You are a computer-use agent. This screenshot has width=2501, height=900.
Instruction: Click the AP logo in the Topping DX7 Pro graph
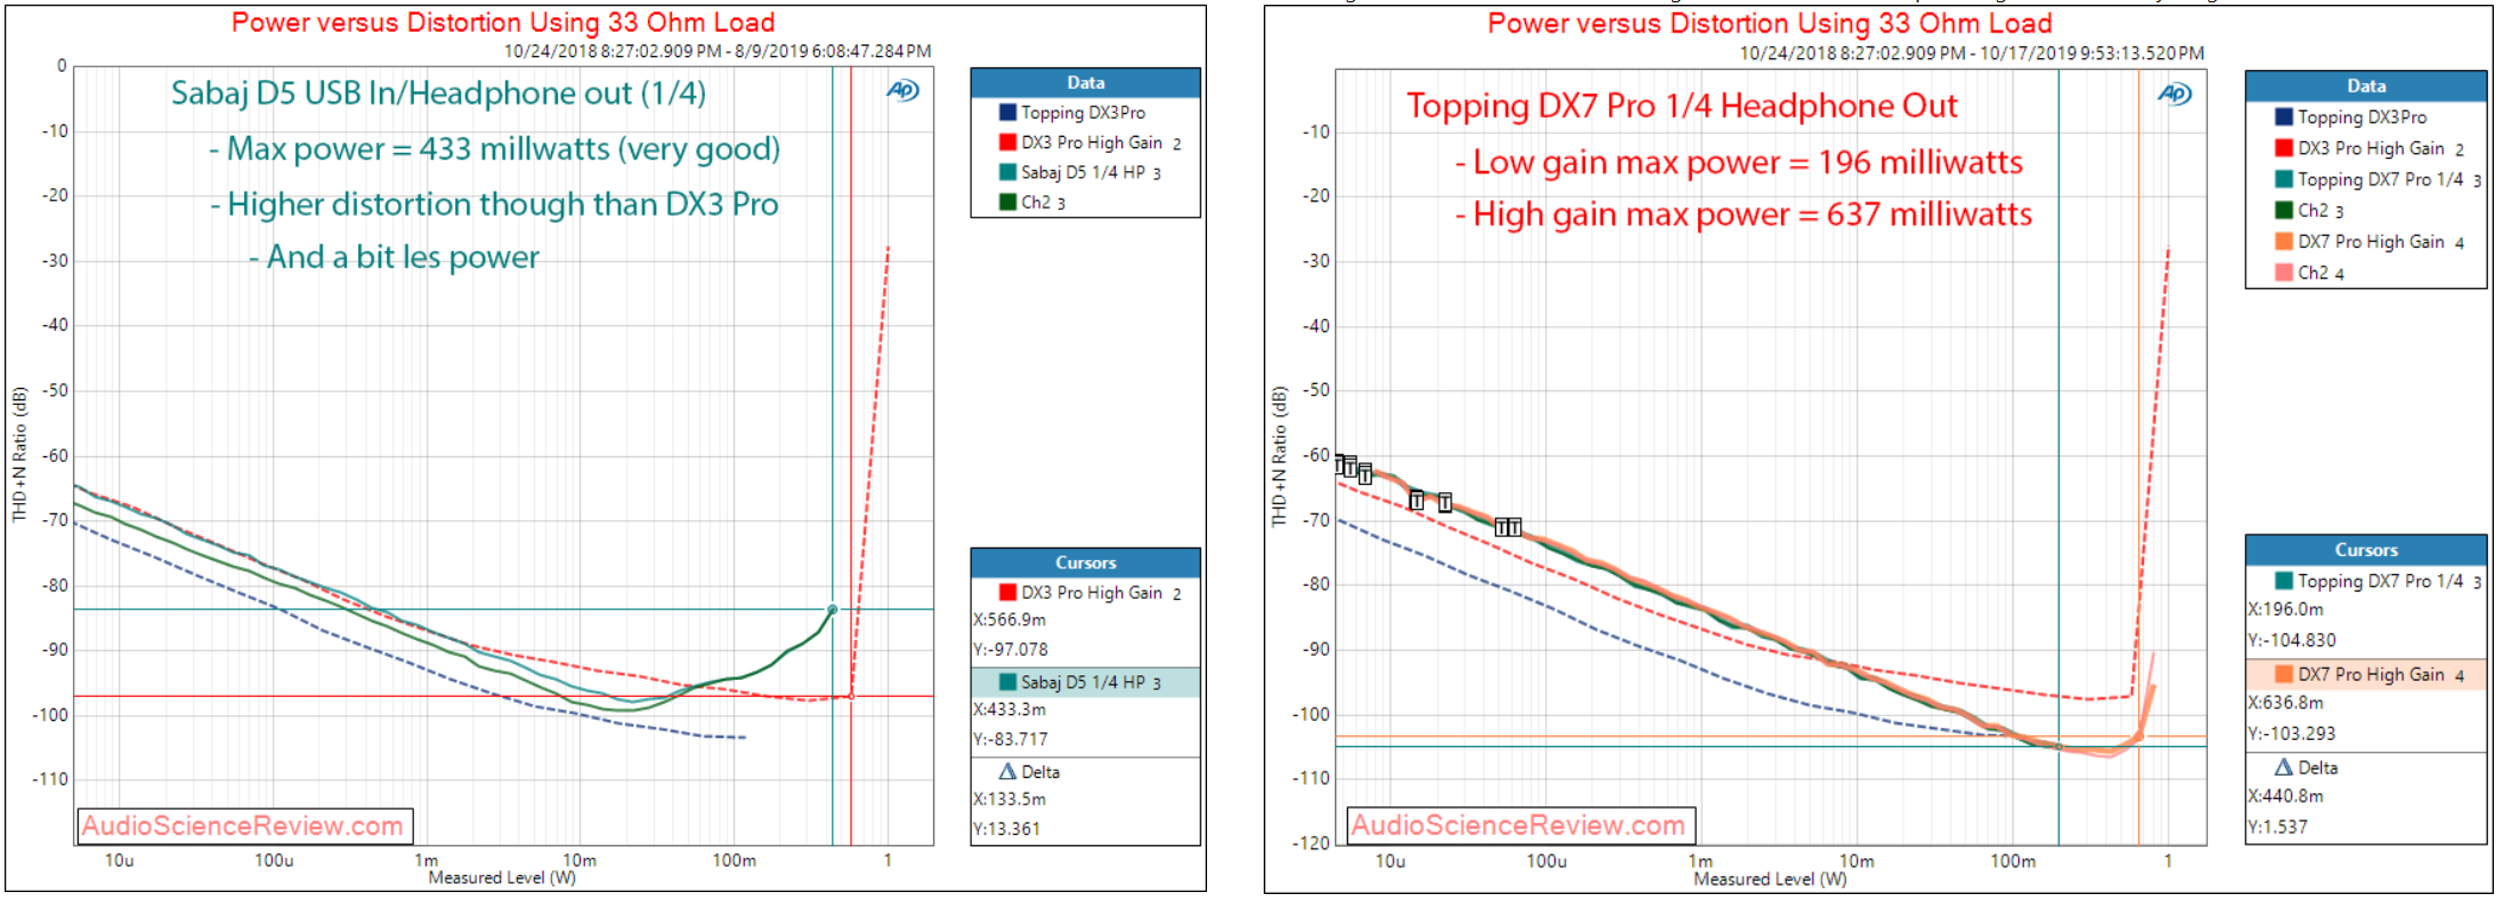pyautogui.click(x=2174, y=93)
